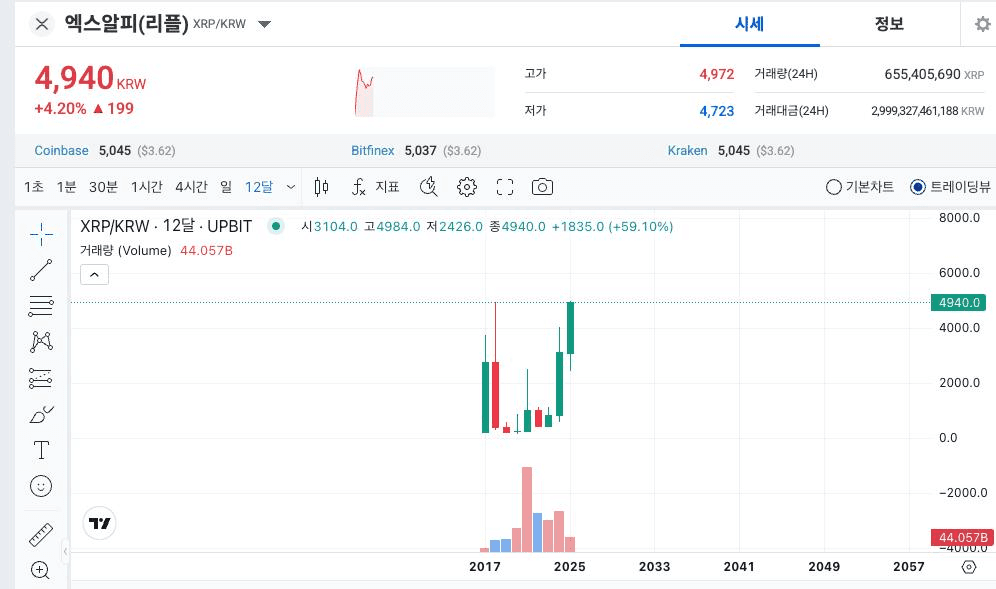Image resolution: width=996 pixels, height=589 pixels.
Task: Click the 44.057B volume axis label
Action: (962, 538)
